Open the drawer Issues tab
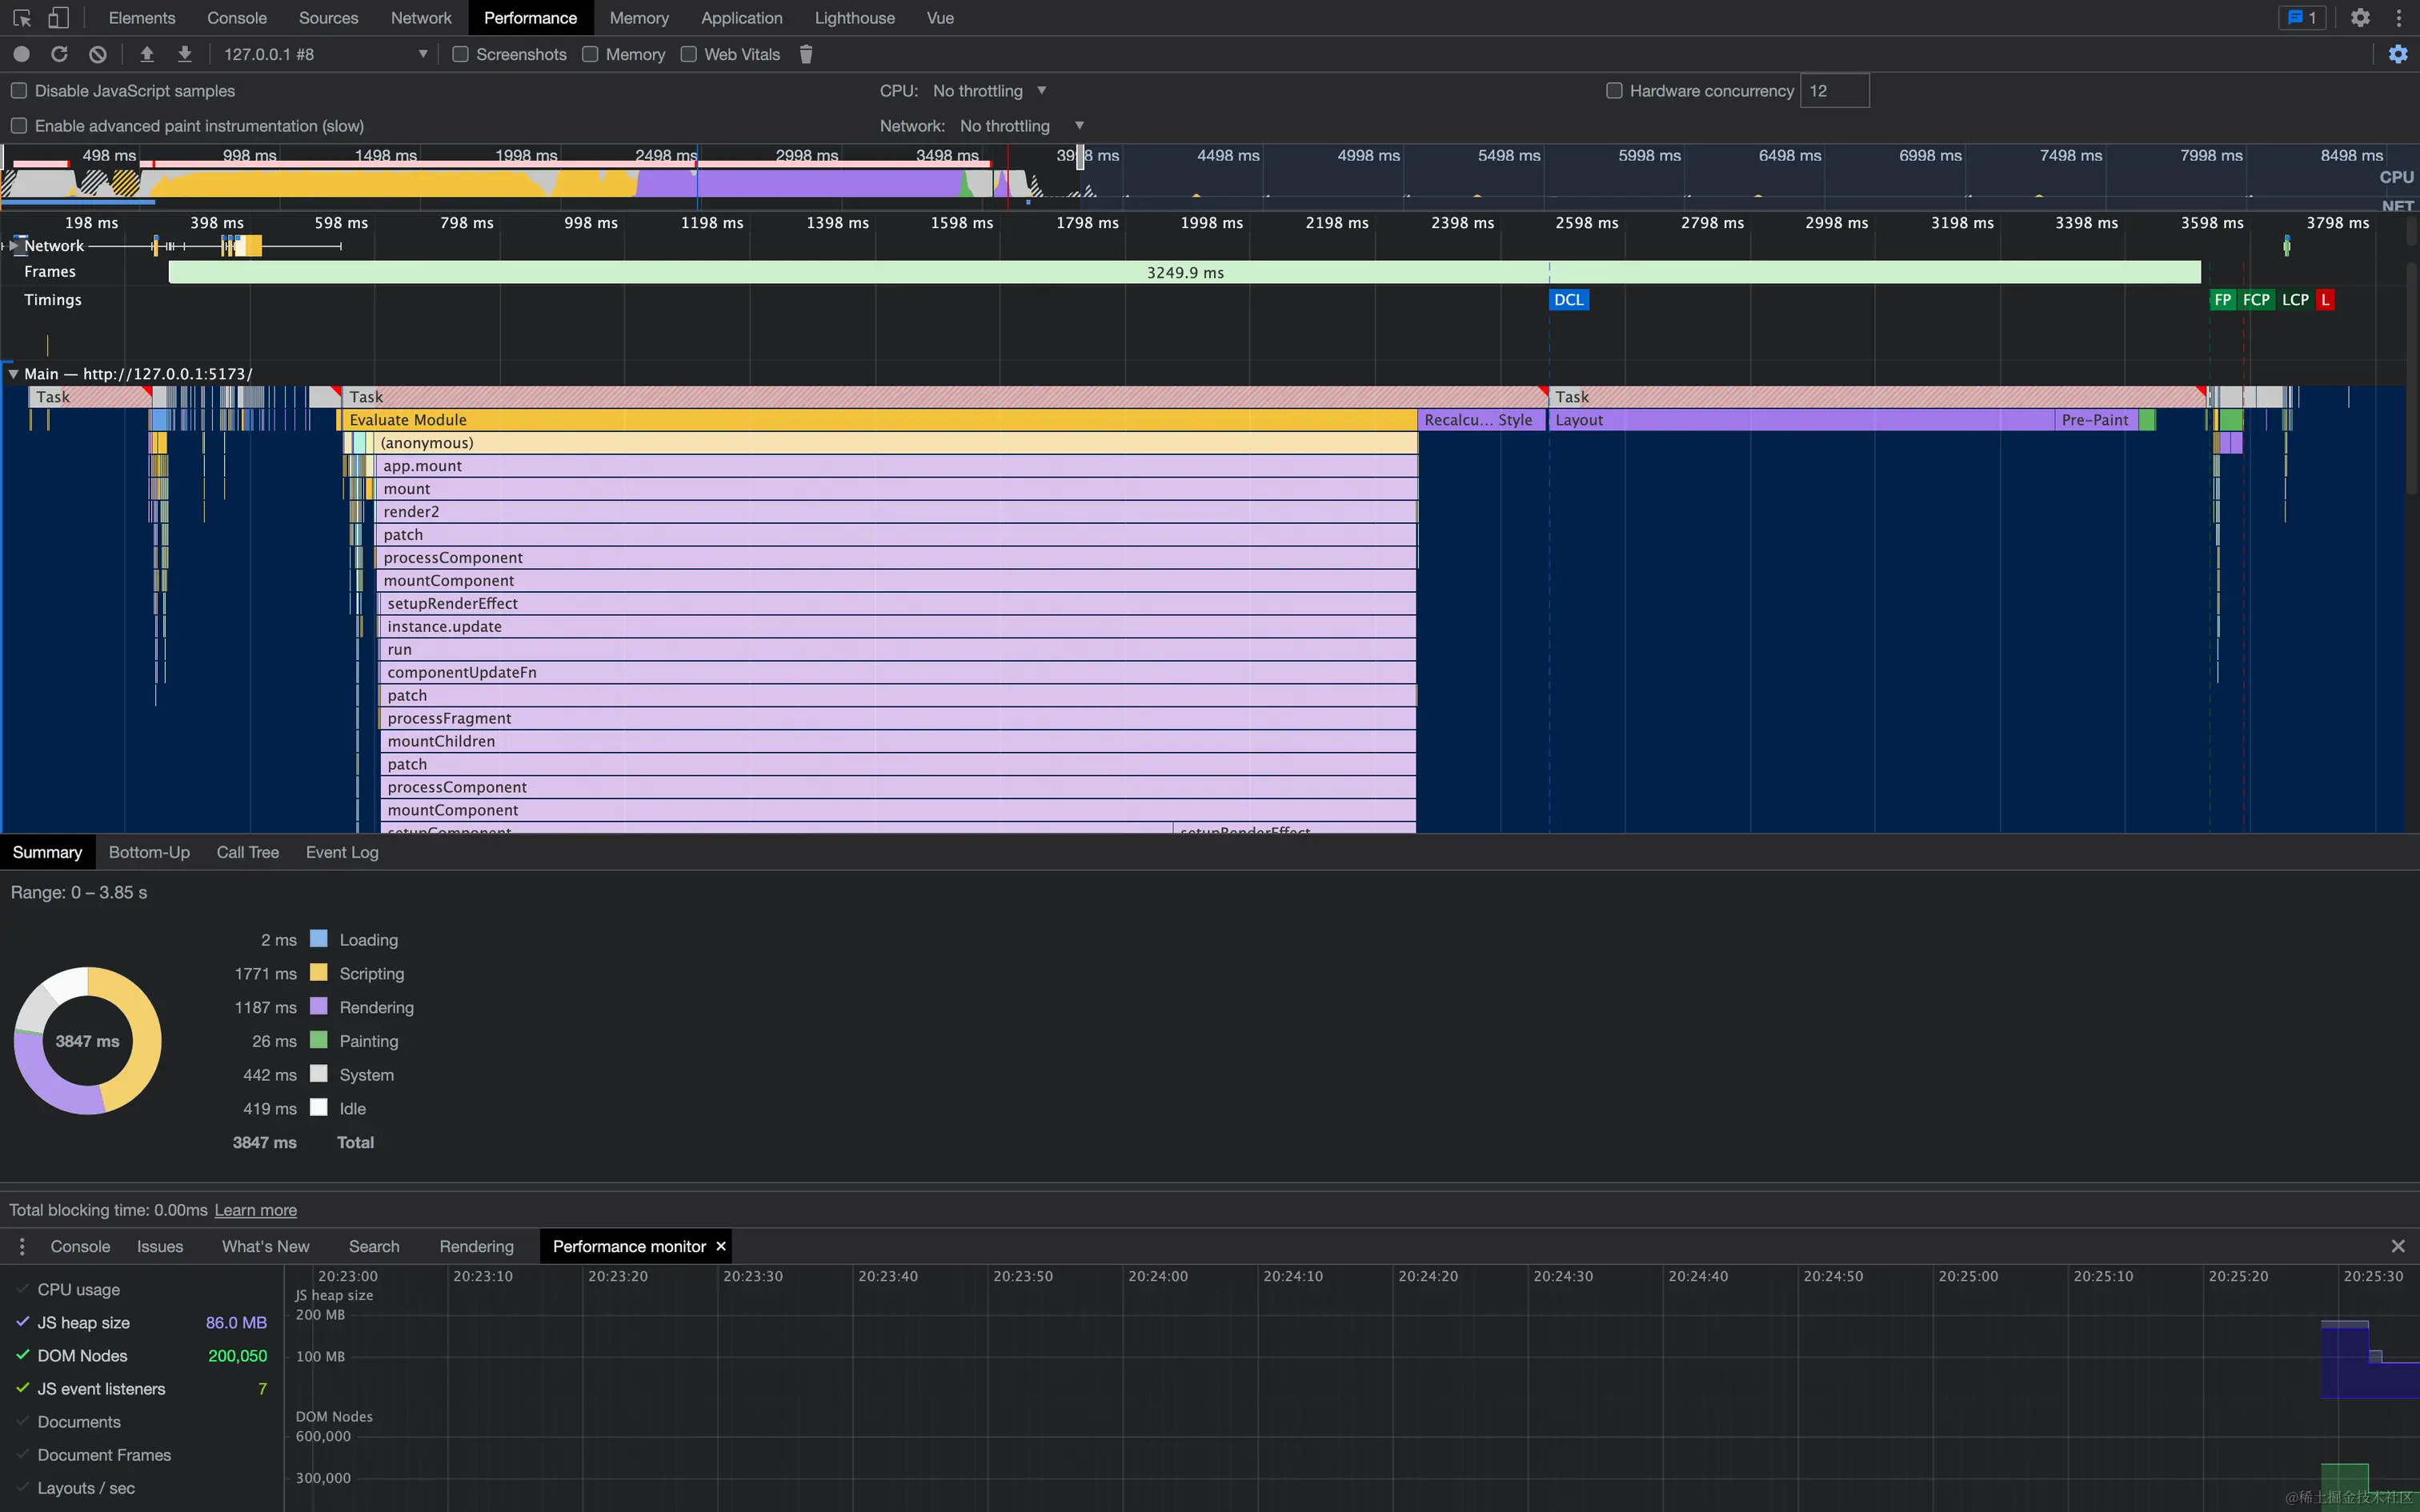The image size is (2420, 1512). (160, 1246)
